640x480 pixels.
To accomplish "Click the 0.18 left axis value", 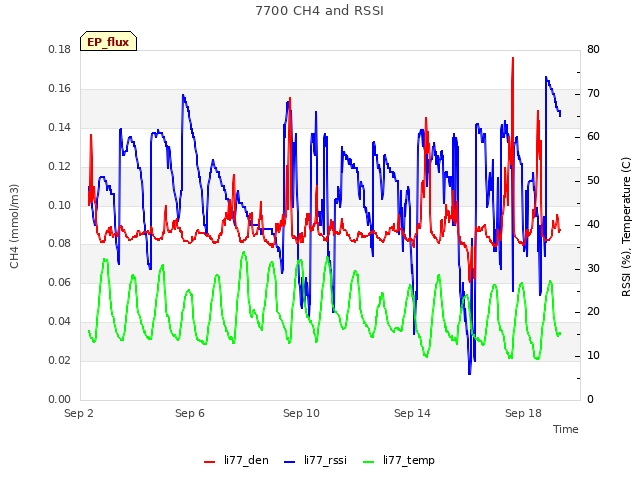I will [60, 49].
